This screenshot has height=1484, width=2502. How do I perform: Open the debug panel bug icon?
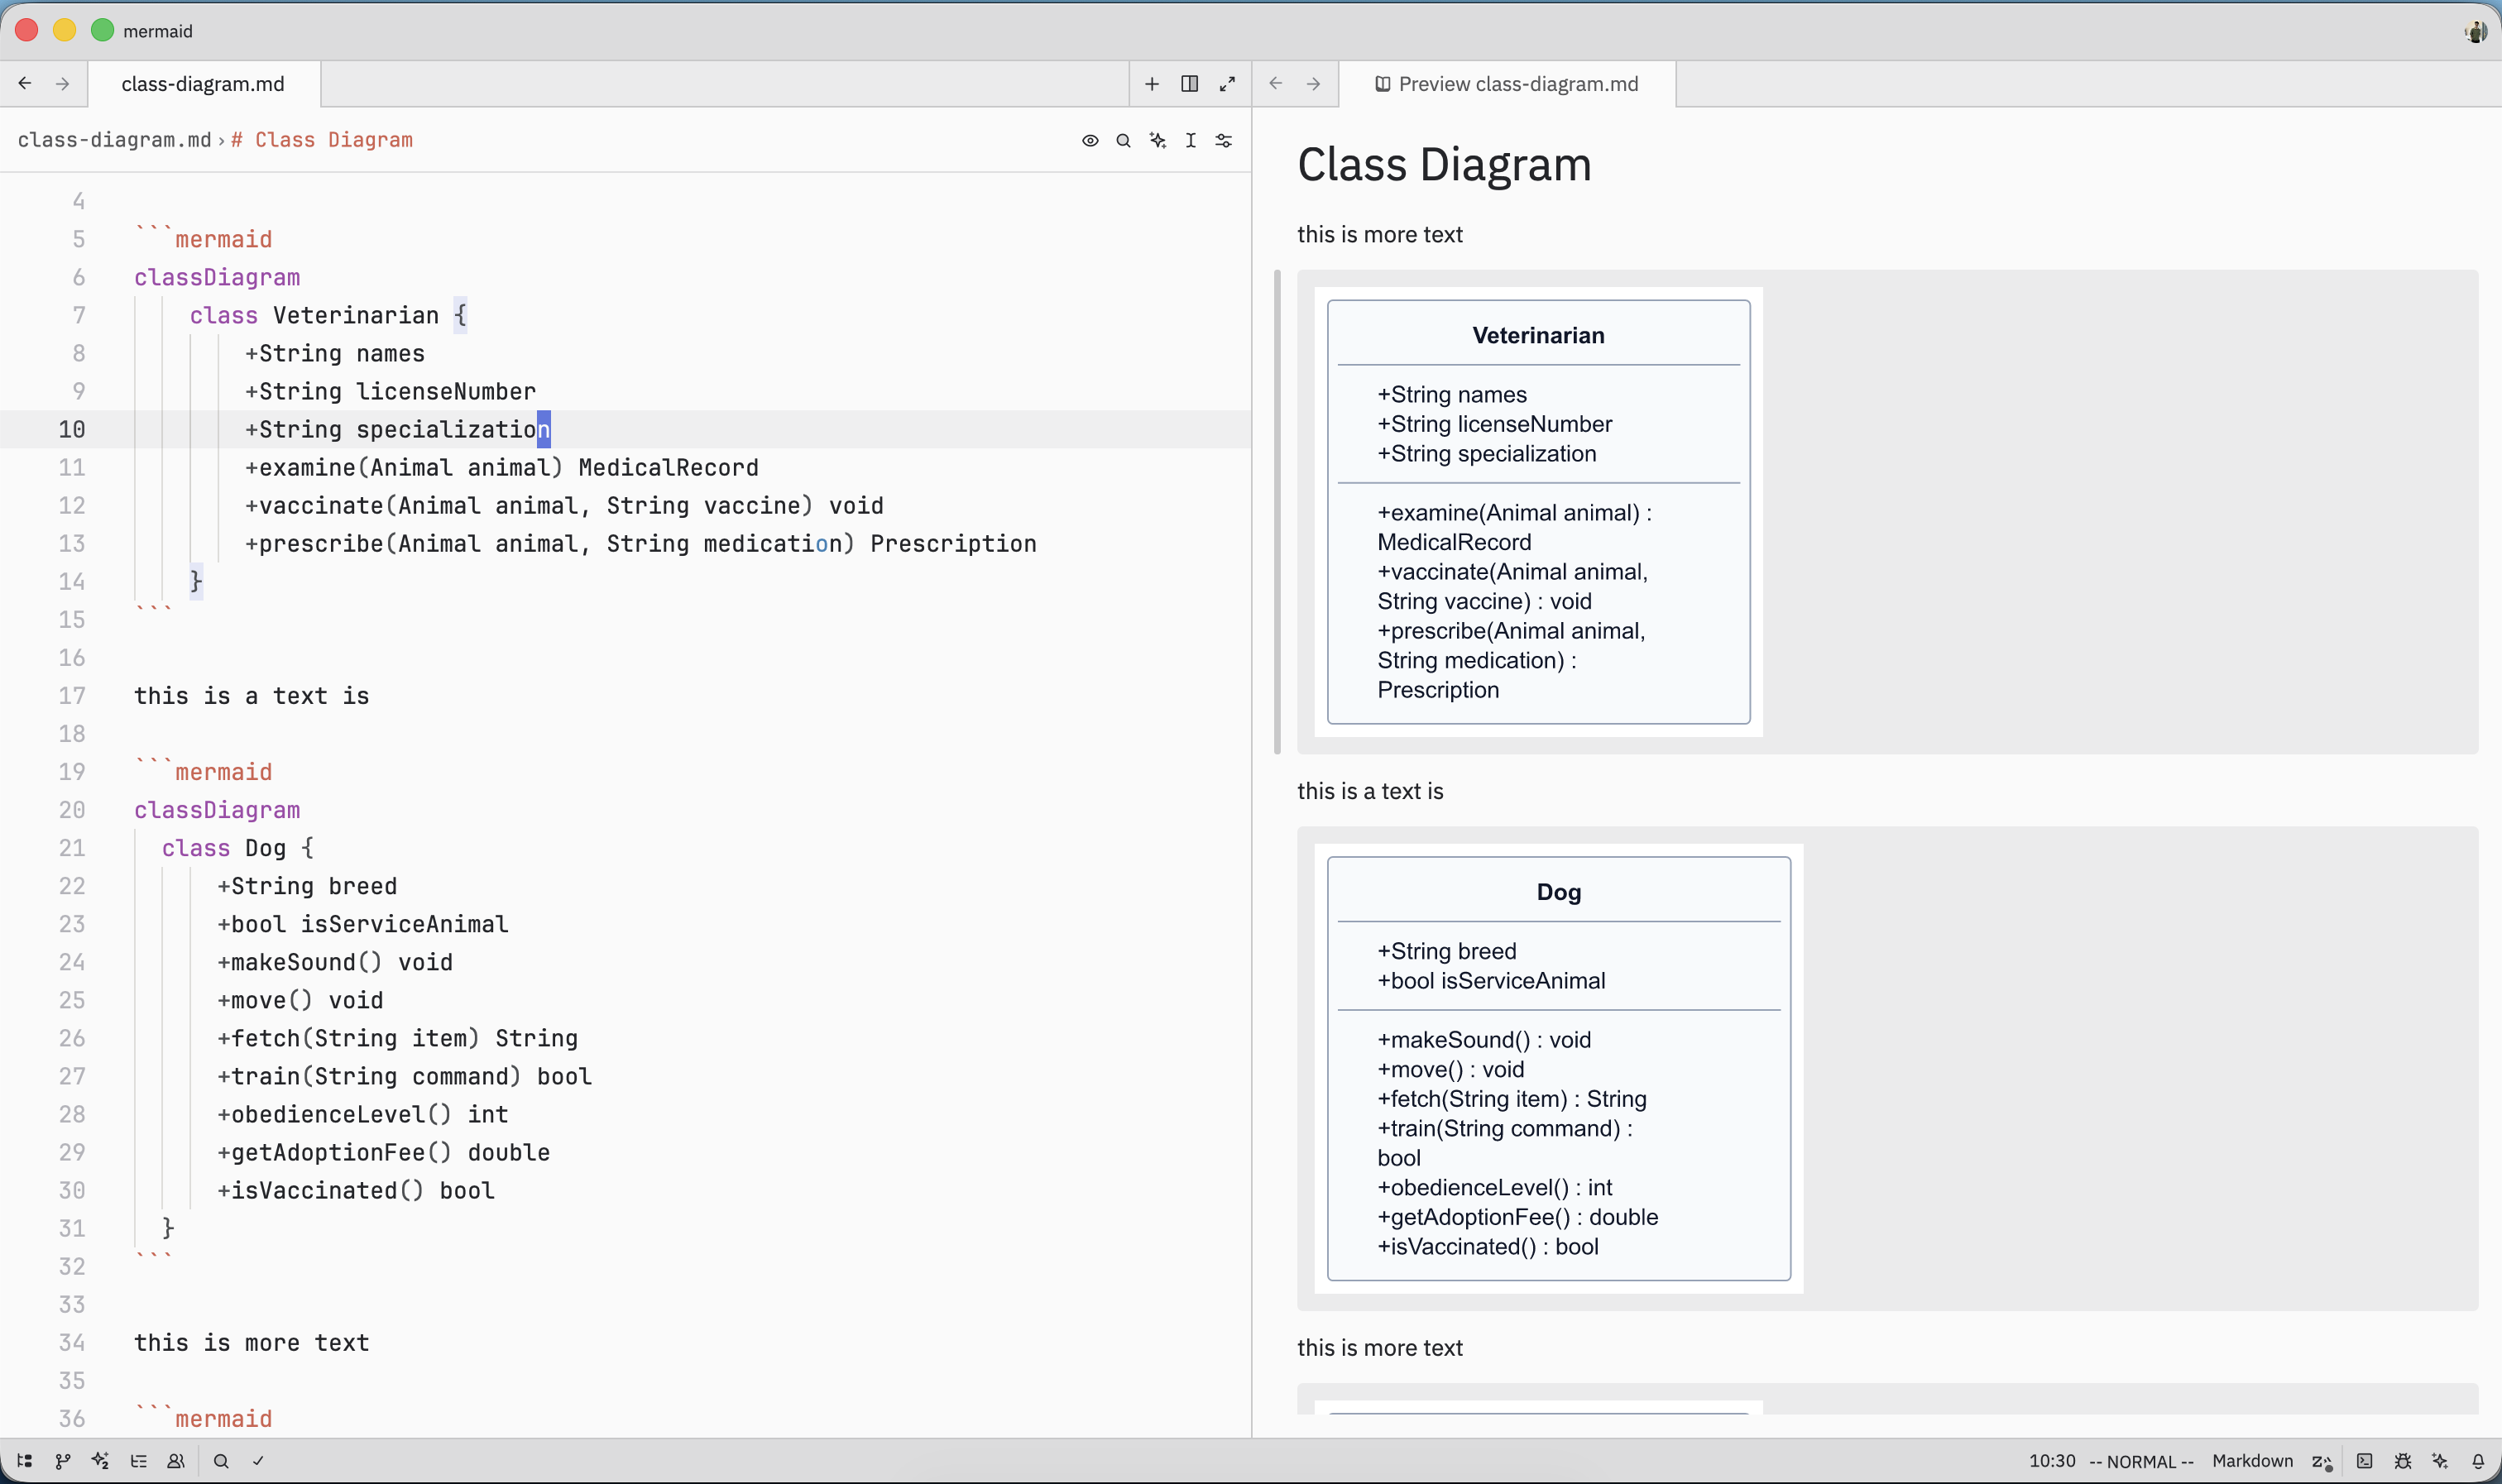click(2401, 1460)
